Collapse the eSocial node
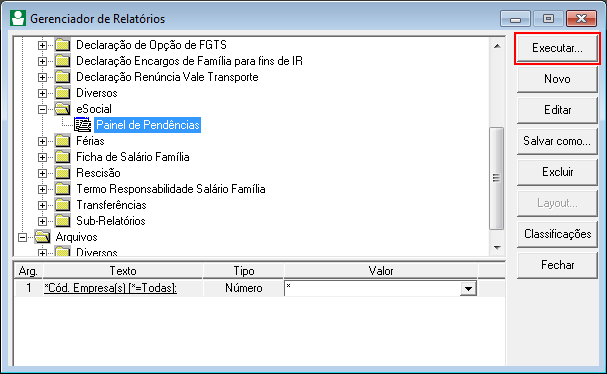The width and height of the screenshot is (607, 374). 42,109
